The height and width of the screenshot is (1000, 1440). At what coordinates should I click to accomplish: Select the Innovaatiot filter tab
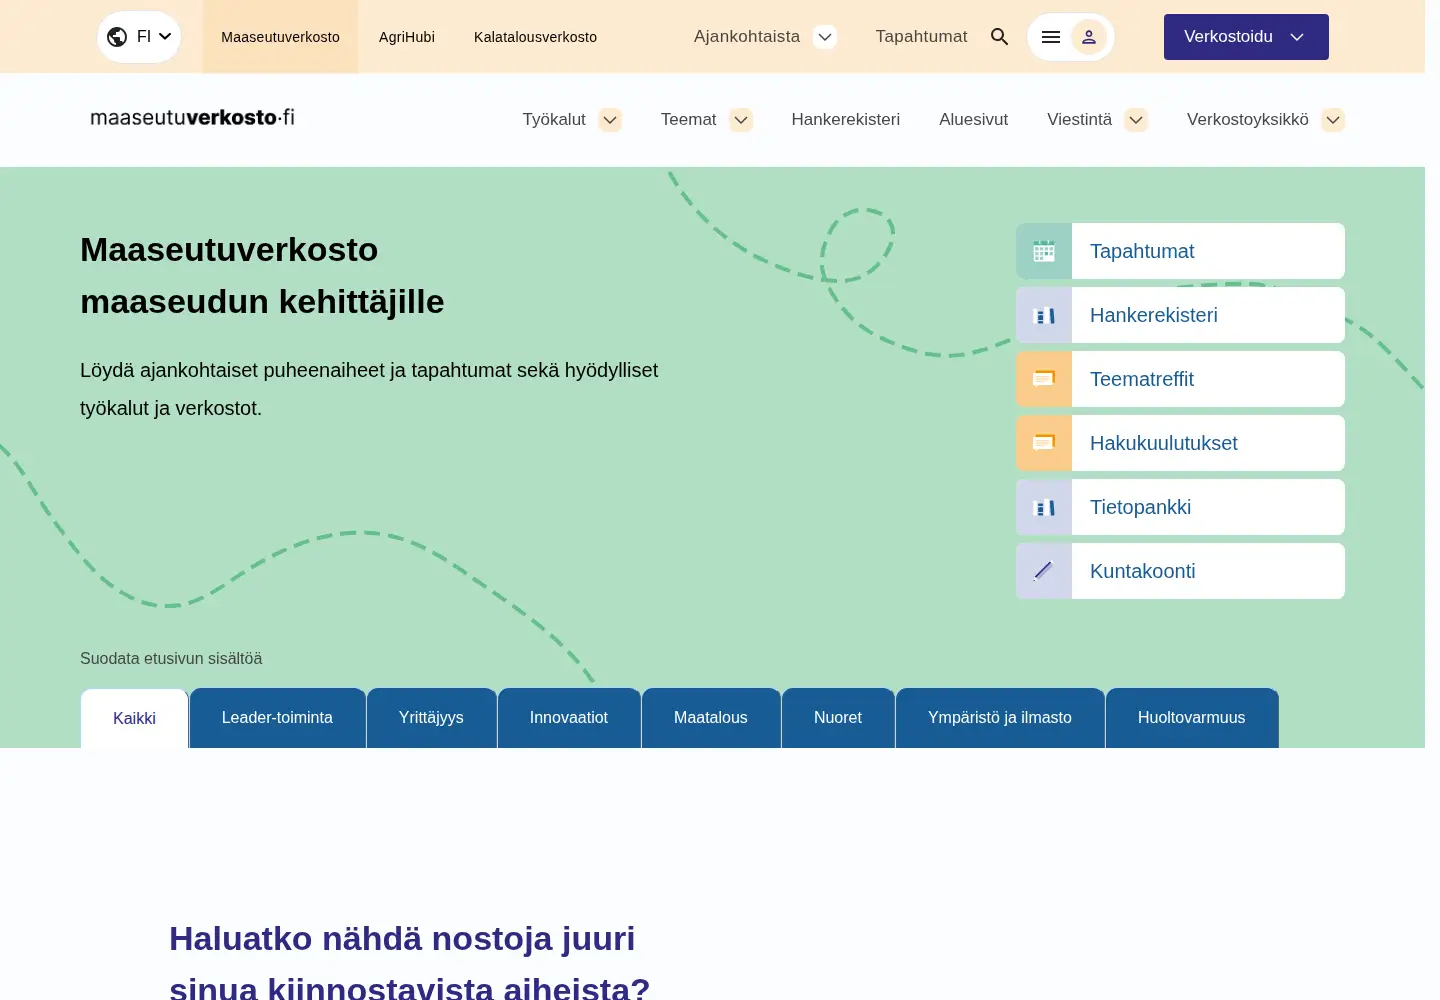pos(569,718)
